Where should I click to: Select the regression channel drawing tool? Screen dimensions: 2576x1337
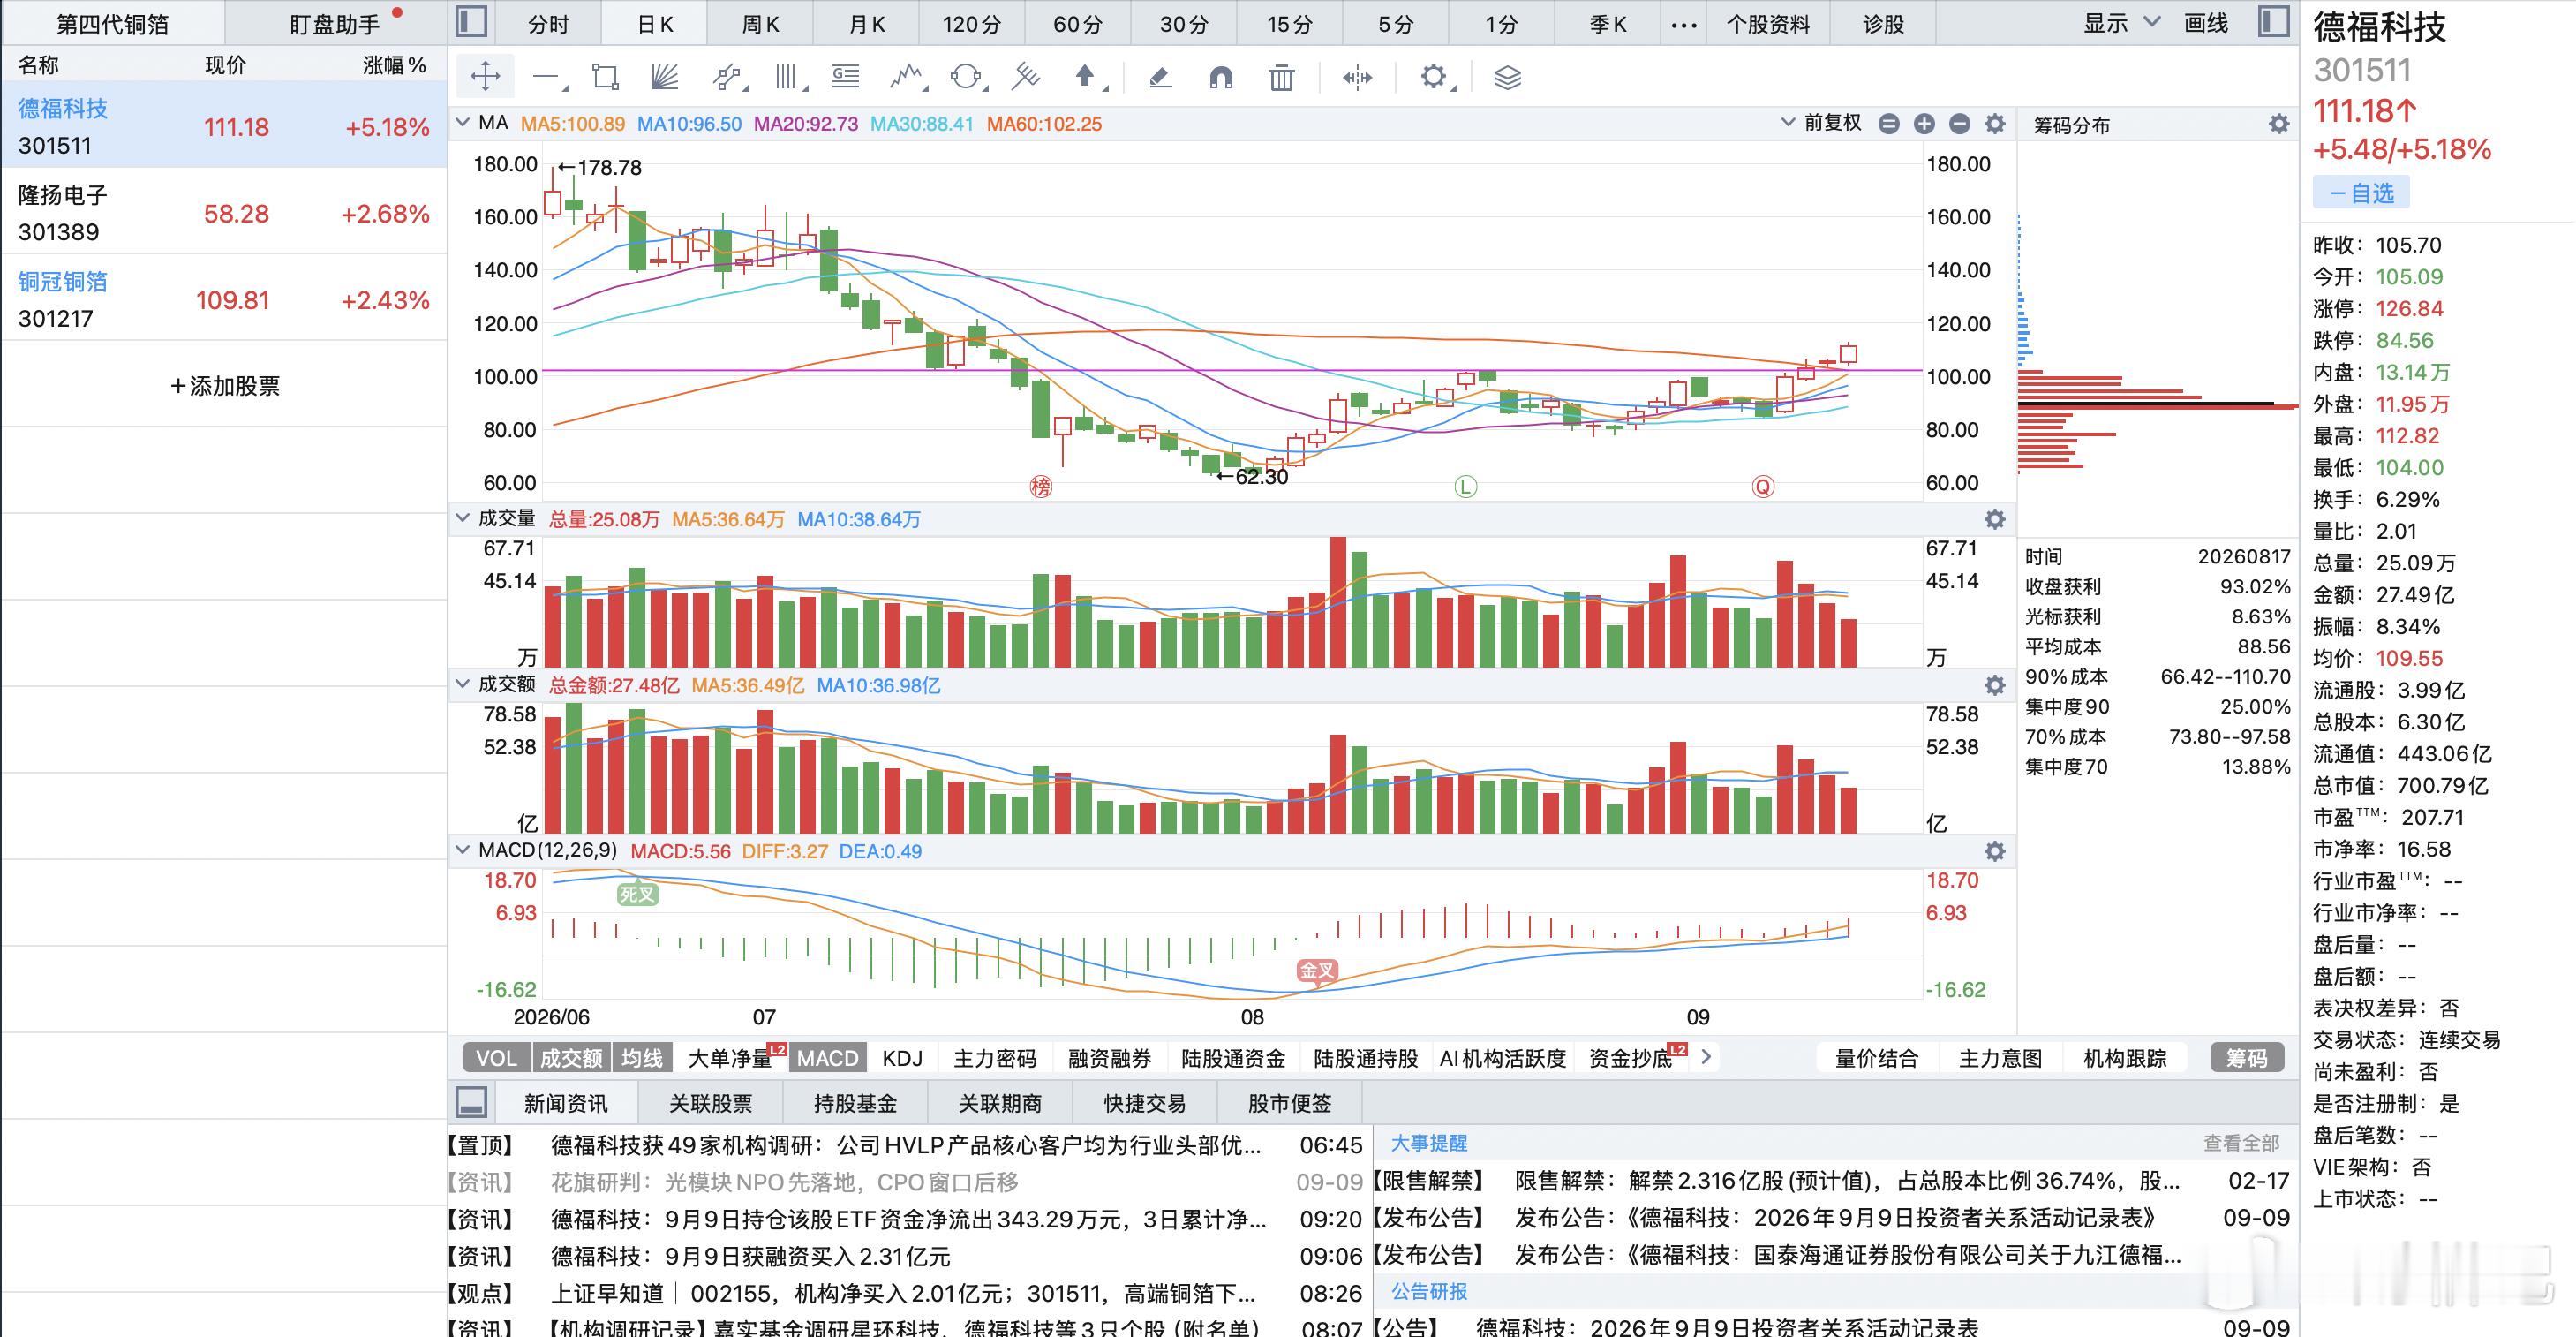(727, 77)
